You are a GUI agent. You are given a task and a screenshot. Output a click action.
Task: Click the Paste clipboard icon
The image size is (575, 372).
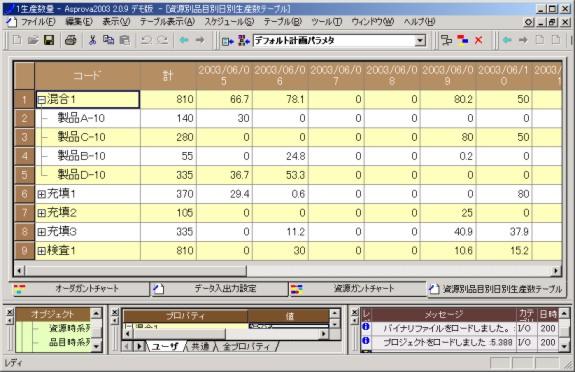pos(125,40)
